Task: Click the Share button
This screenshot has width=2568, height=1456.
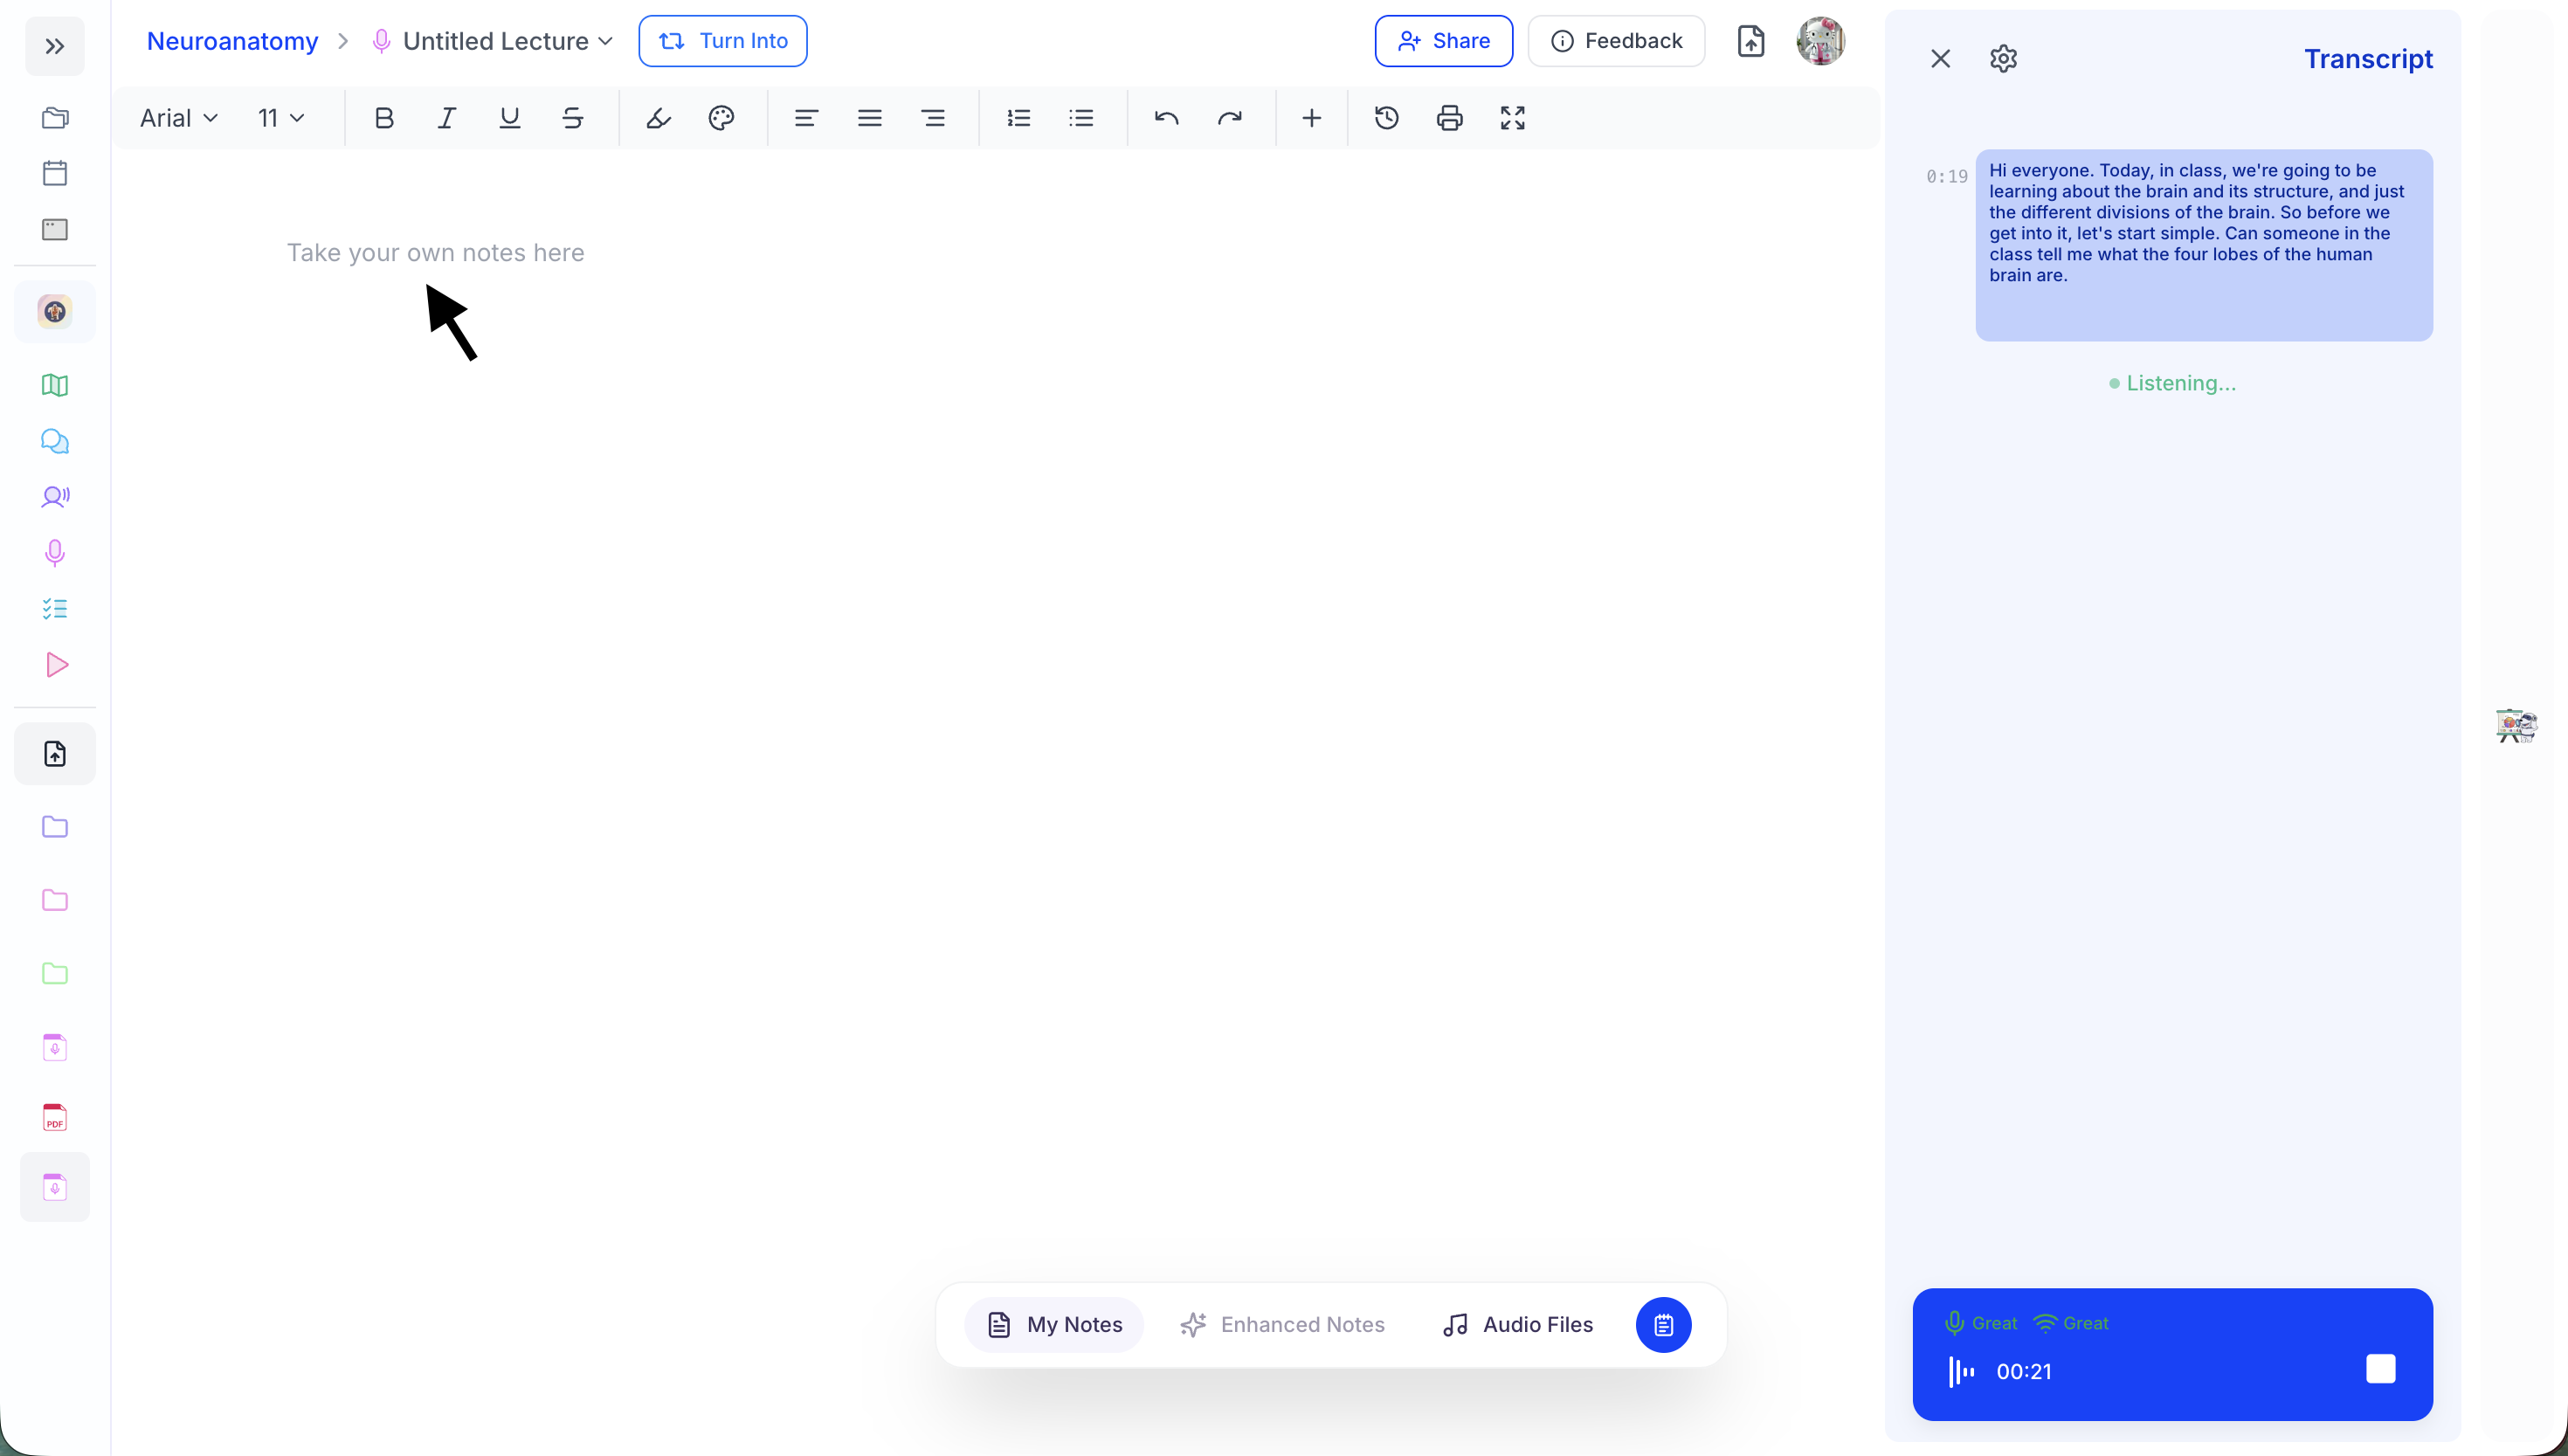Action: (x=1443, y=41)
